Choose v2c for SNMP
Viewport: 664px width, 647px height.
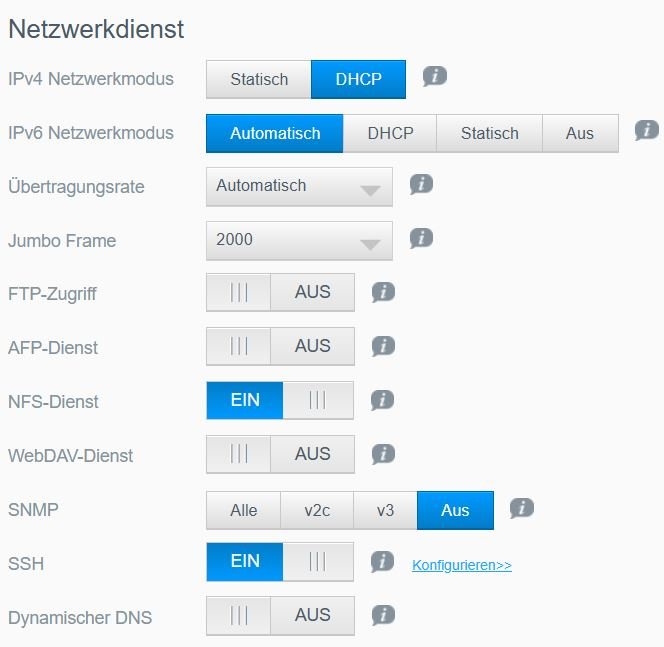(317, 510)
